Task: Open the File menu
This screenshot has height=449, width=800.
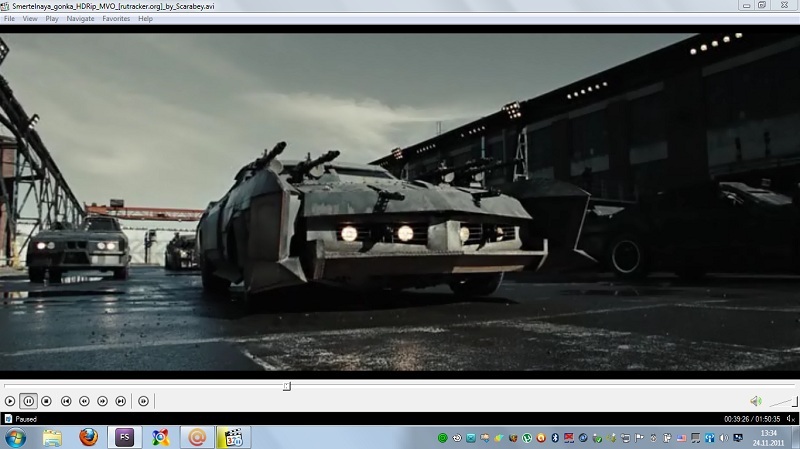Action: pyautogui.click(x=9, y=18)
